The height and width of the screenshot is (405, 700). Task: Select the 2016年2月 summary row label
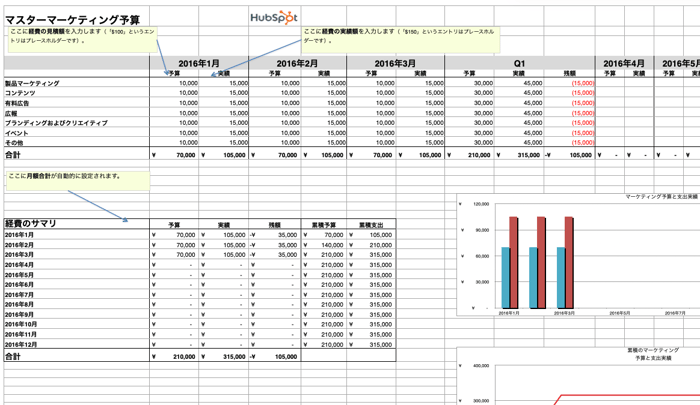point(19,245)
